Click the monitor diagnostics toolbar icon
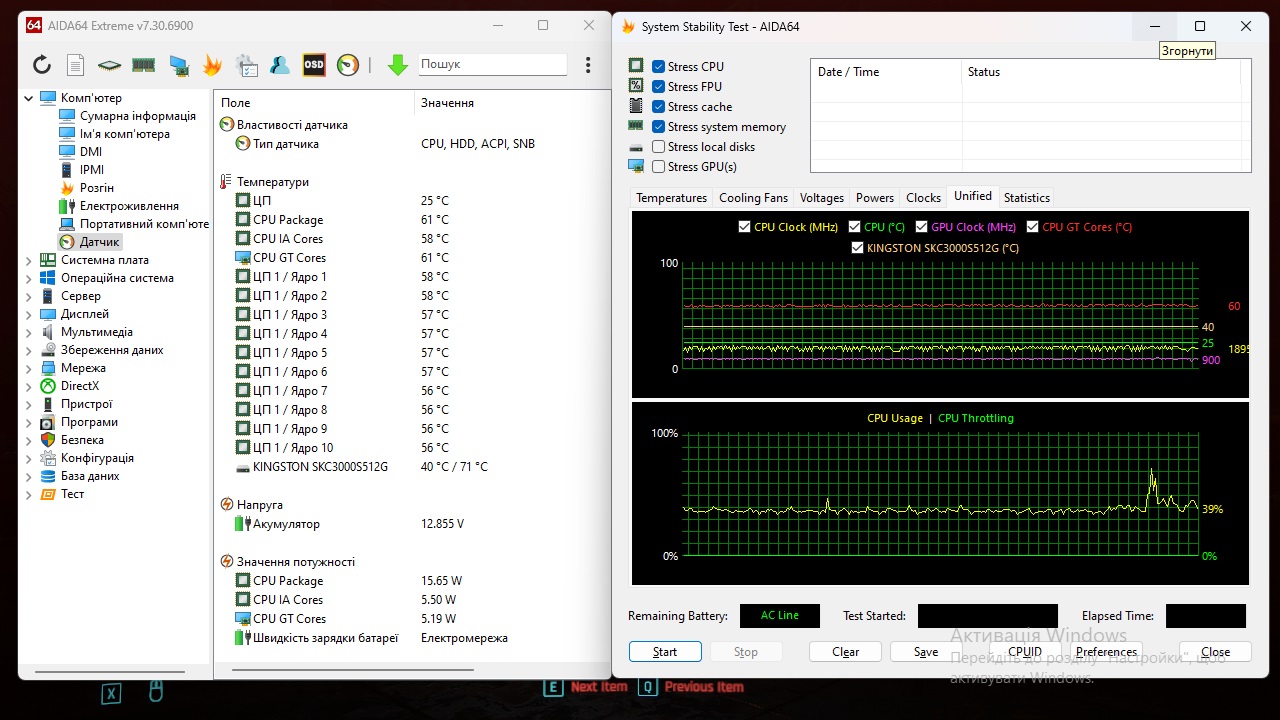Viewport: 1280px width, 720px height. pyautogui.click(x=179, y=65)
